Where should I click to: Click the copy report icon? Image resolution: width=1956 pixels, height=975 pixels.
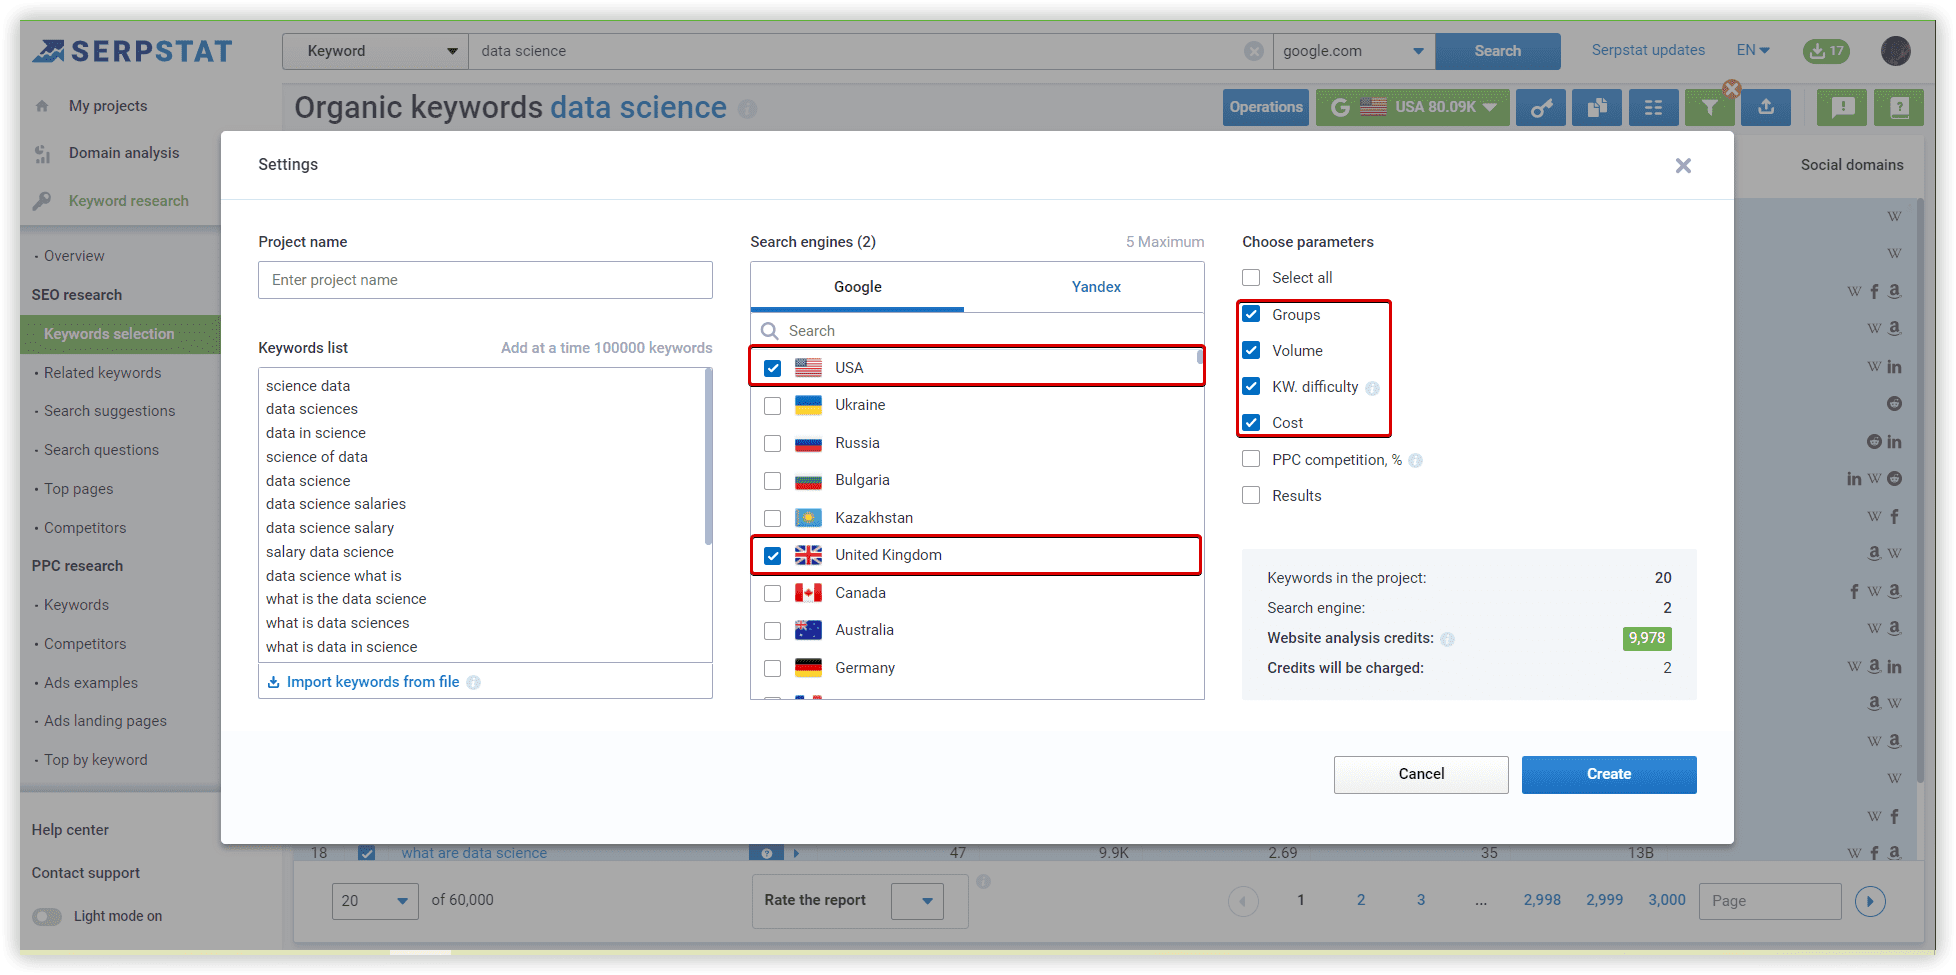tap(1597, 107)
